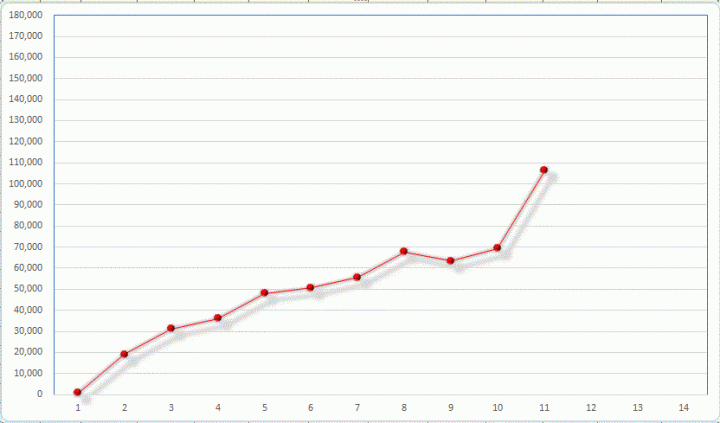Click the 90,000 vertical axis label
This screenshot has width=720, height=423.
click(28, 204)
